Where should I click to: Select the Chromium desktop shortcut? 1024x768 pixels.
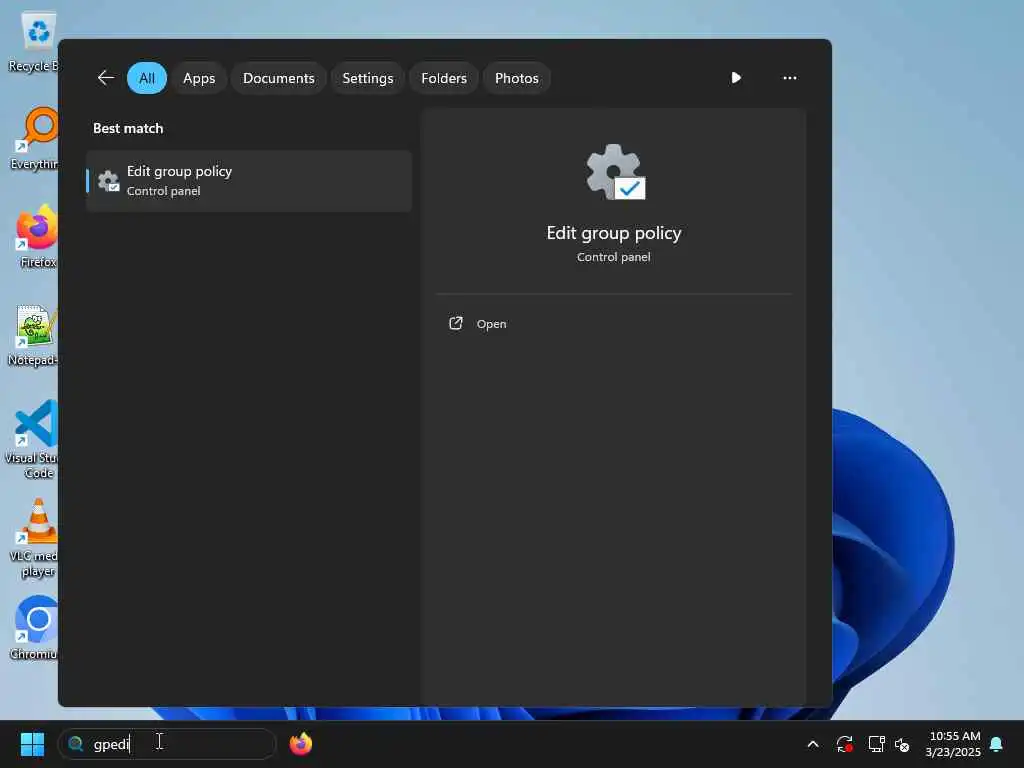pyautogui.click(x=34, y=628)
